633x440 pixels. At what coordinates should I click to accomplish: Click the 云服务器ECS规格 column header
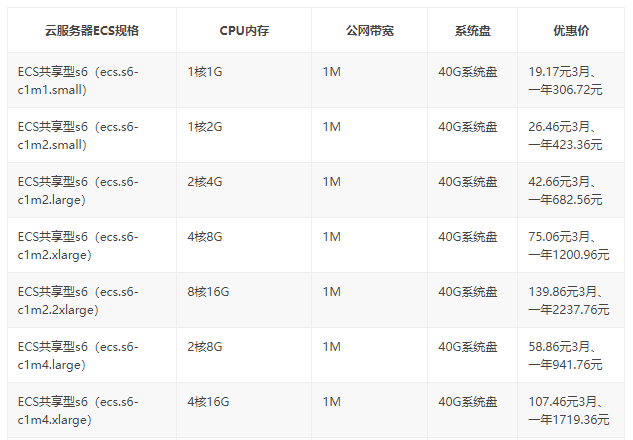[92, 31]
